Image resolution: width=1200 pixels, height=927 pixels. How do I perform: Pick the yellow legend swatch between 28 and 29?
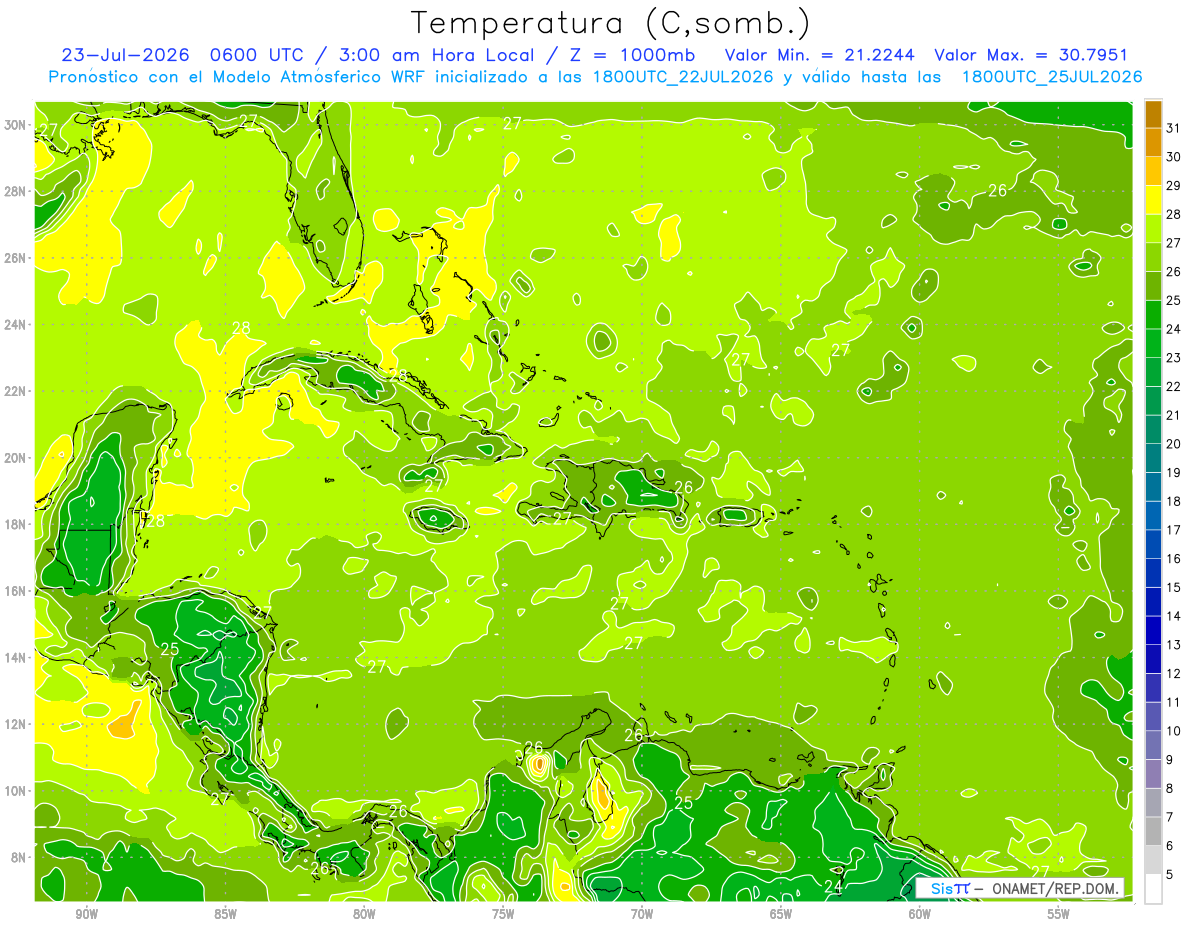coord(1153,200)
